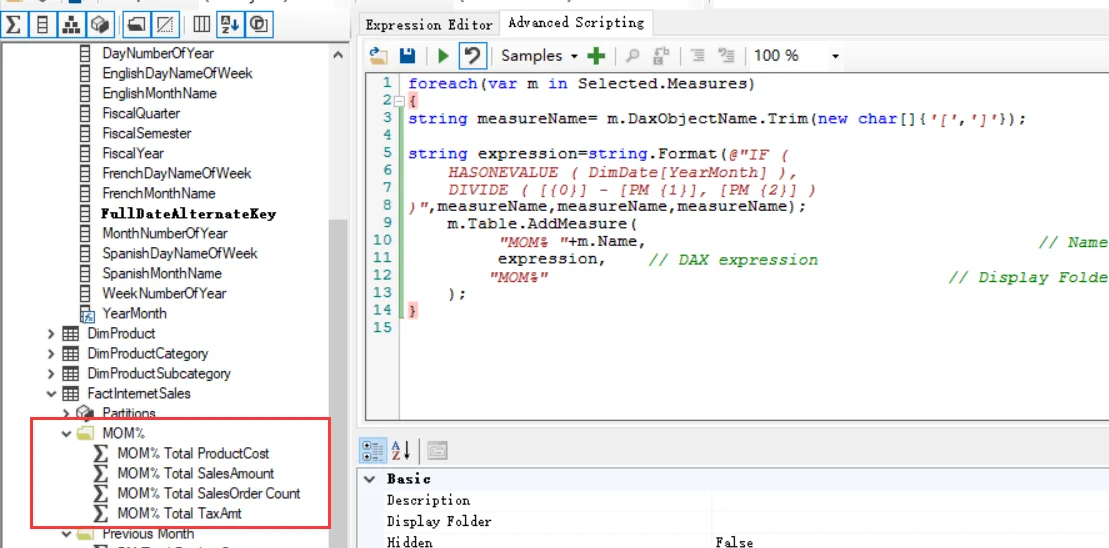Click the comment lines icon
This screenshot has height=548, width=1109.
(x=698, y=56)
